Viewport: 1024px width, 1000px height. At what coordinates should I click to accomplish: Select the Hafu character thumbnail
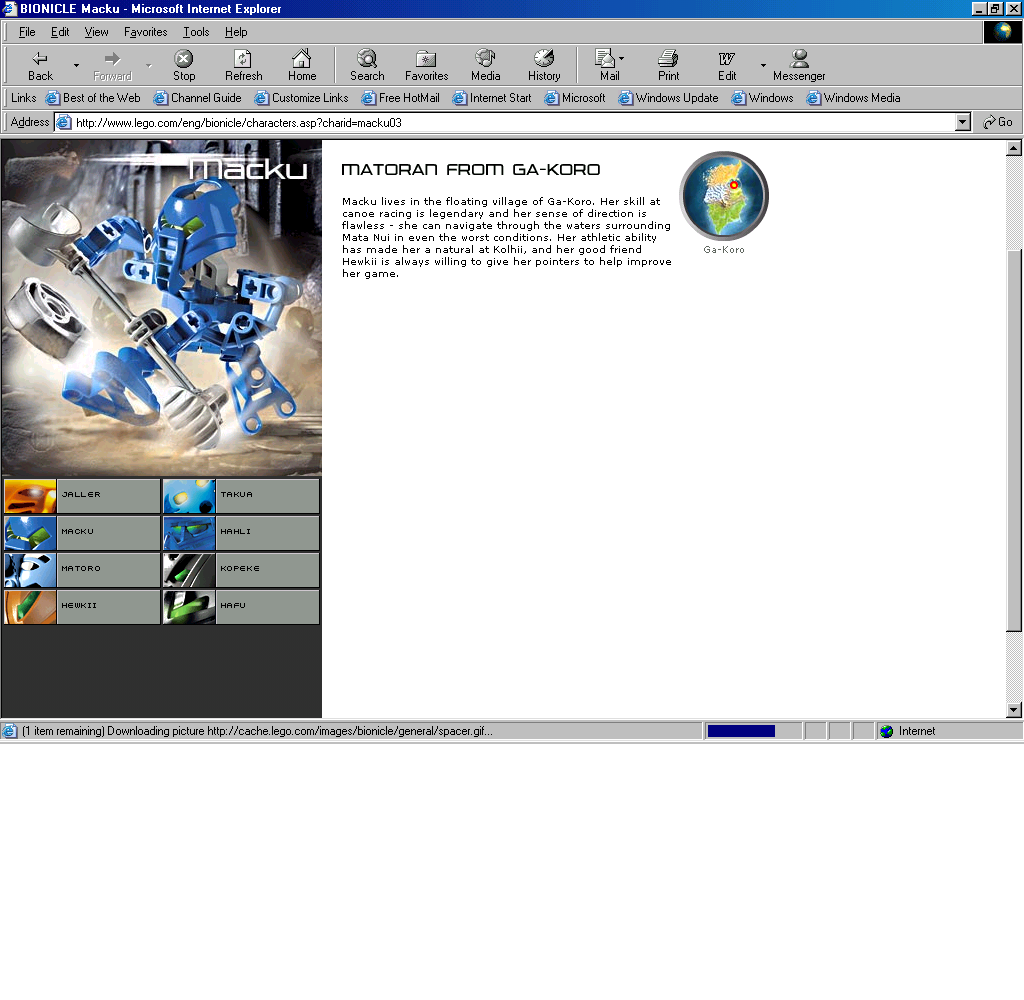pyautogui.click(x=189, y=607)
